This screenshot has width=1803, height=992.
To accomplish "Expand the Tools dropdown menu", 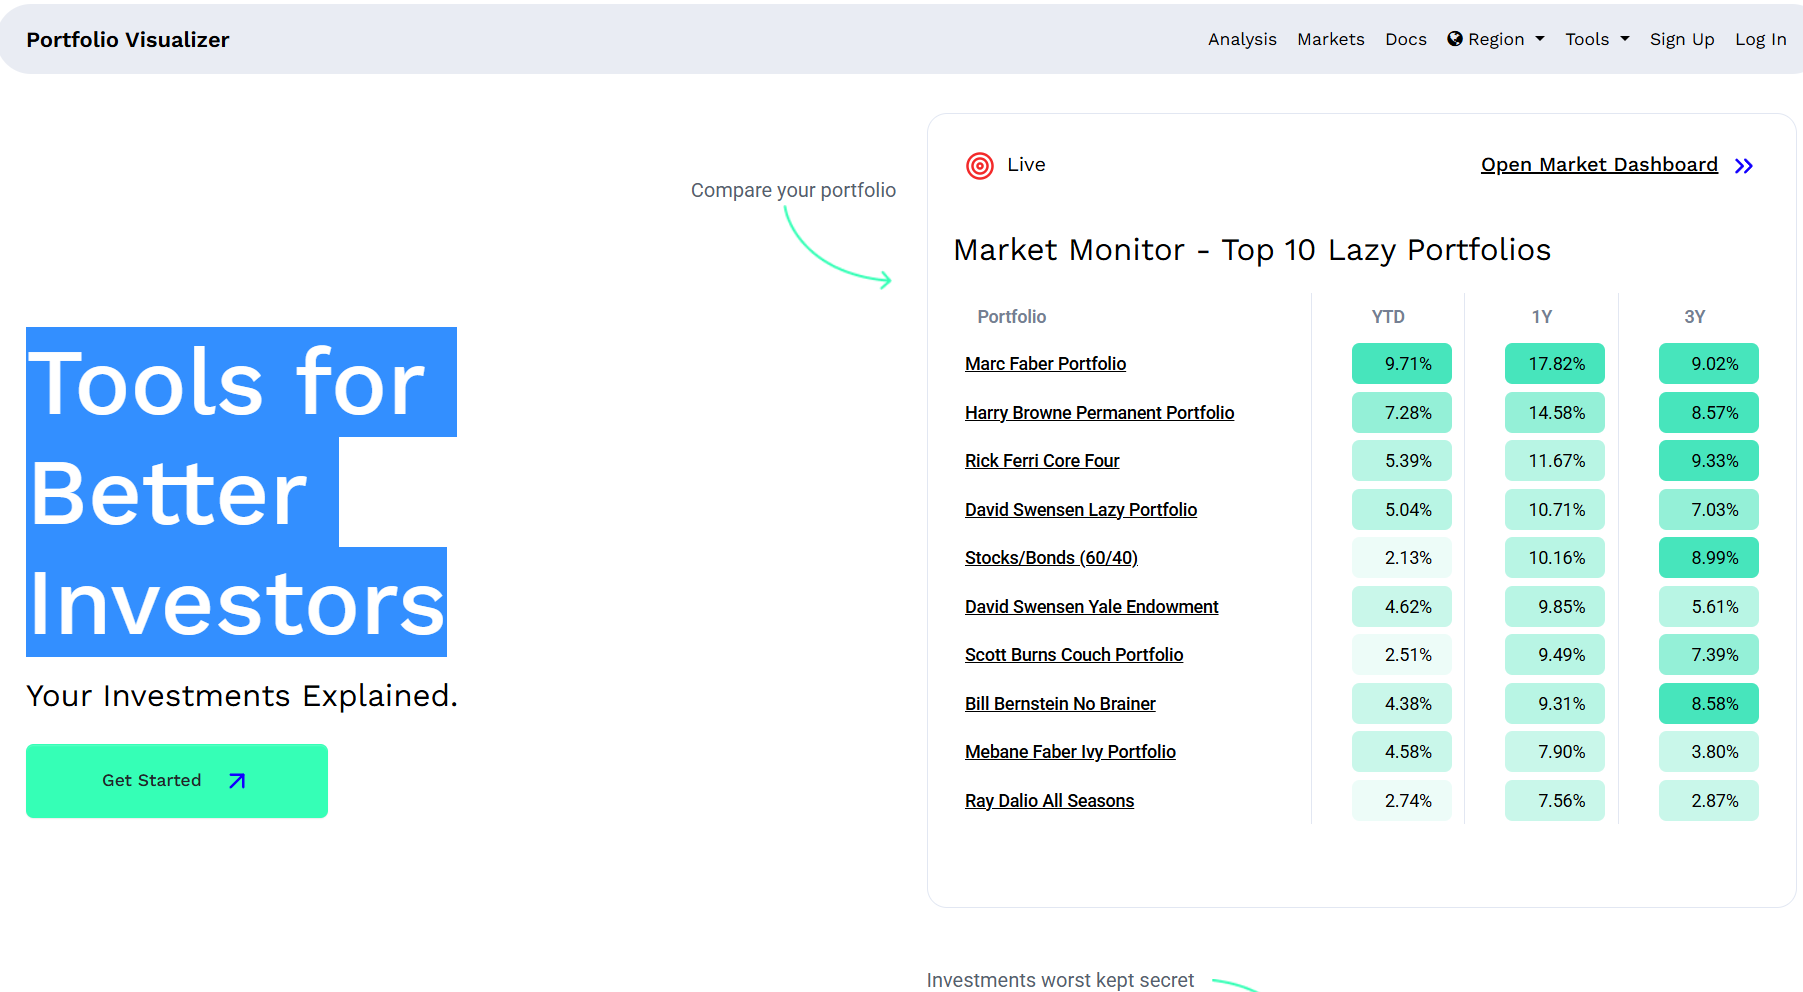I will pos(1597,39).
